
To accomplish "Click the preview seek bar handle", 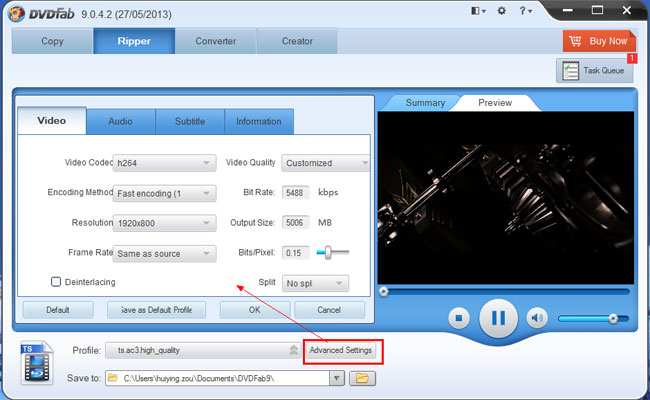I will [x=383, y=292].
